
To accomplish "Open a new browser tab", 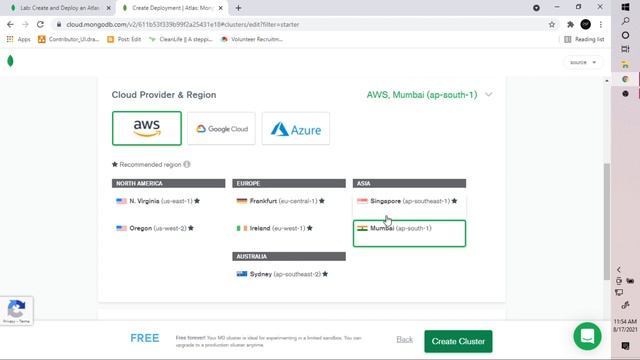I will pos(238,8).
